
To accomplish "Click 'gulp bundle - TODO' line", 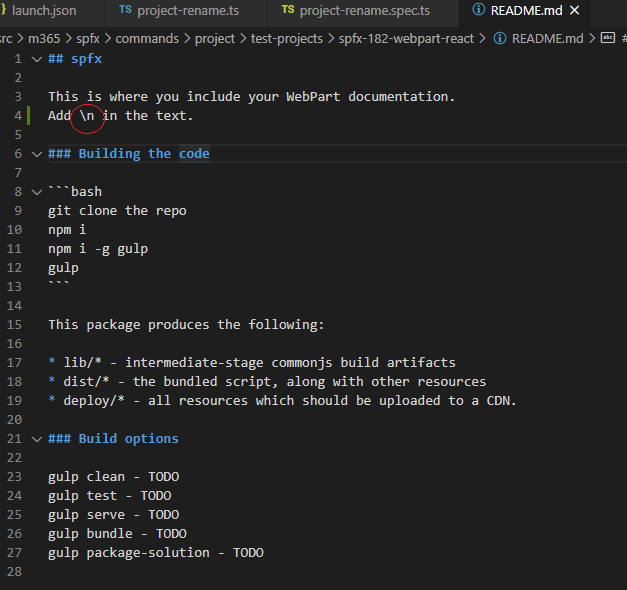I will [x=117, y=534].
